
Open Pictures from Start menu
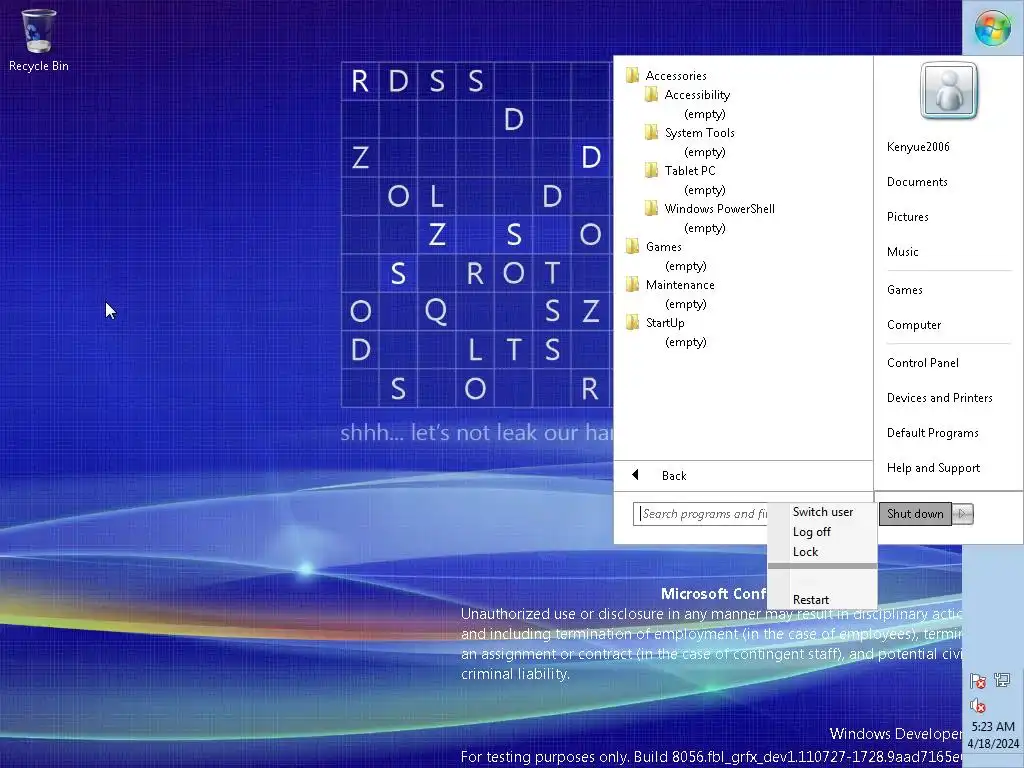907,217
